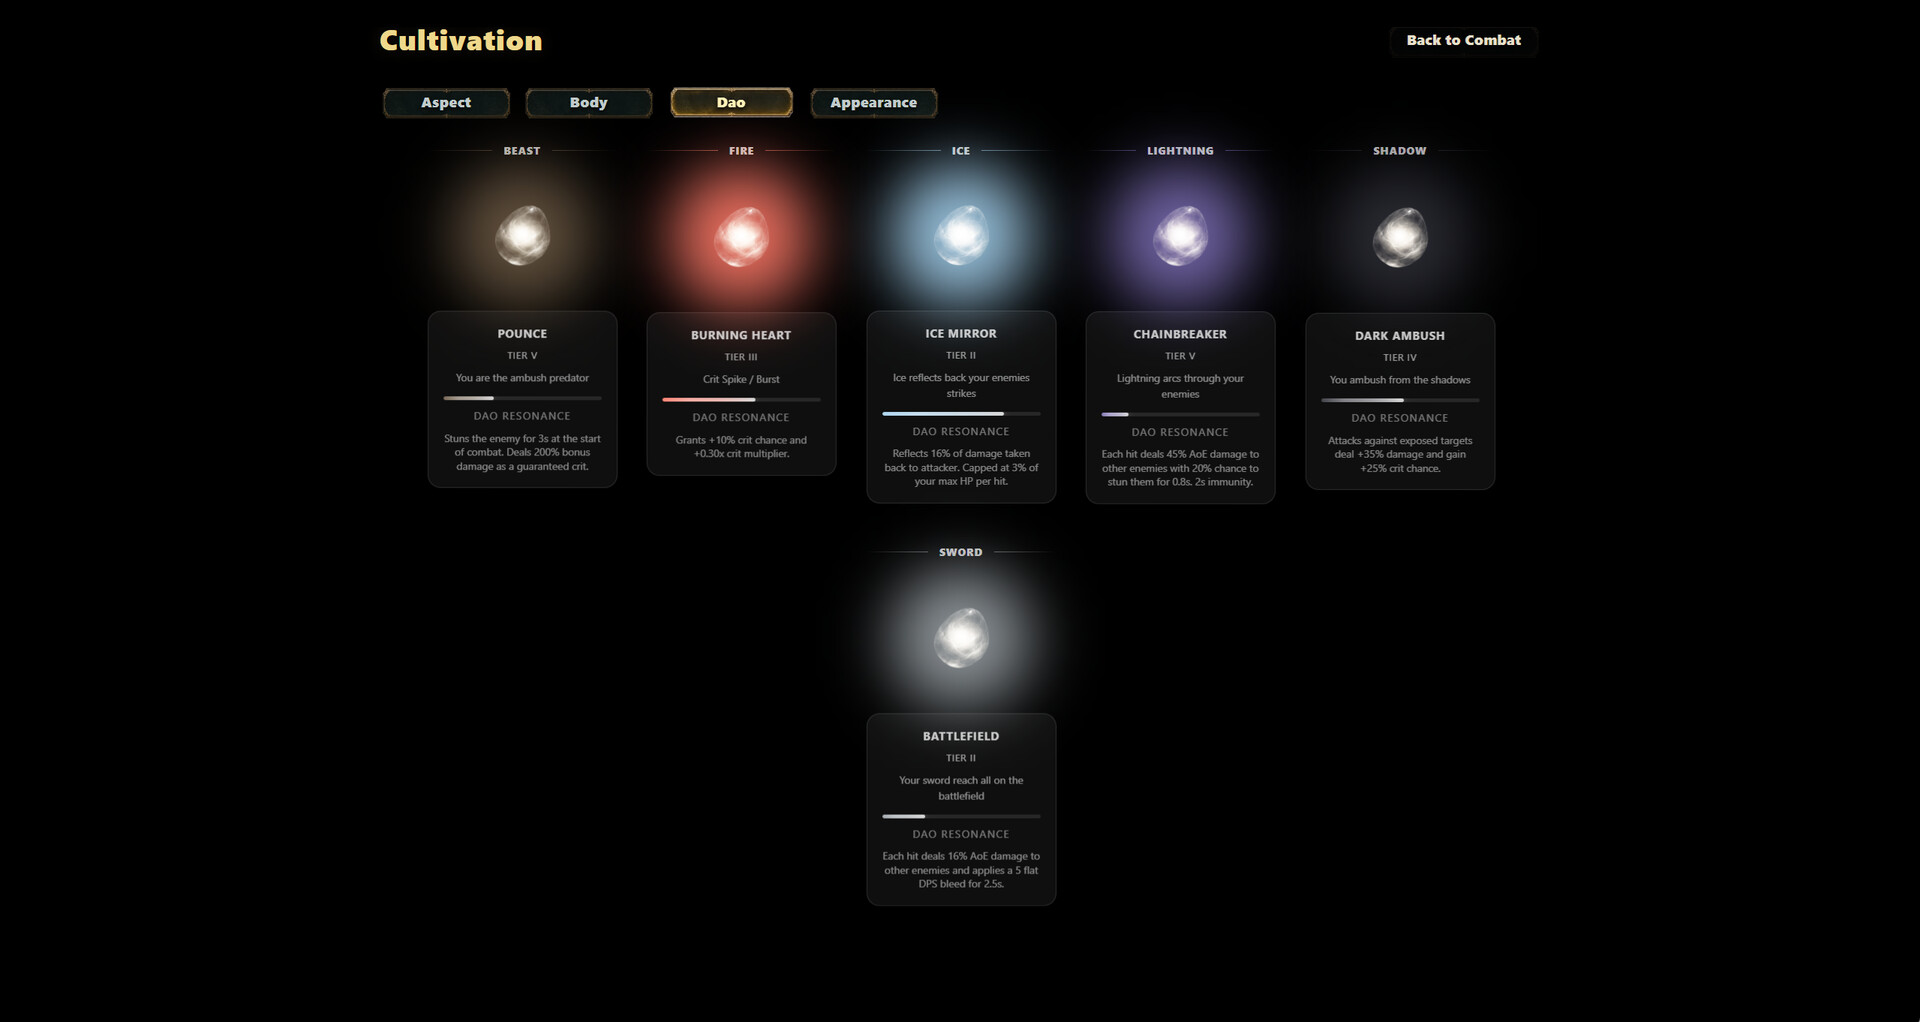The image size is (1920, 1022).
Task: Click the ICE column heading
Action: (x=961, y=151)
